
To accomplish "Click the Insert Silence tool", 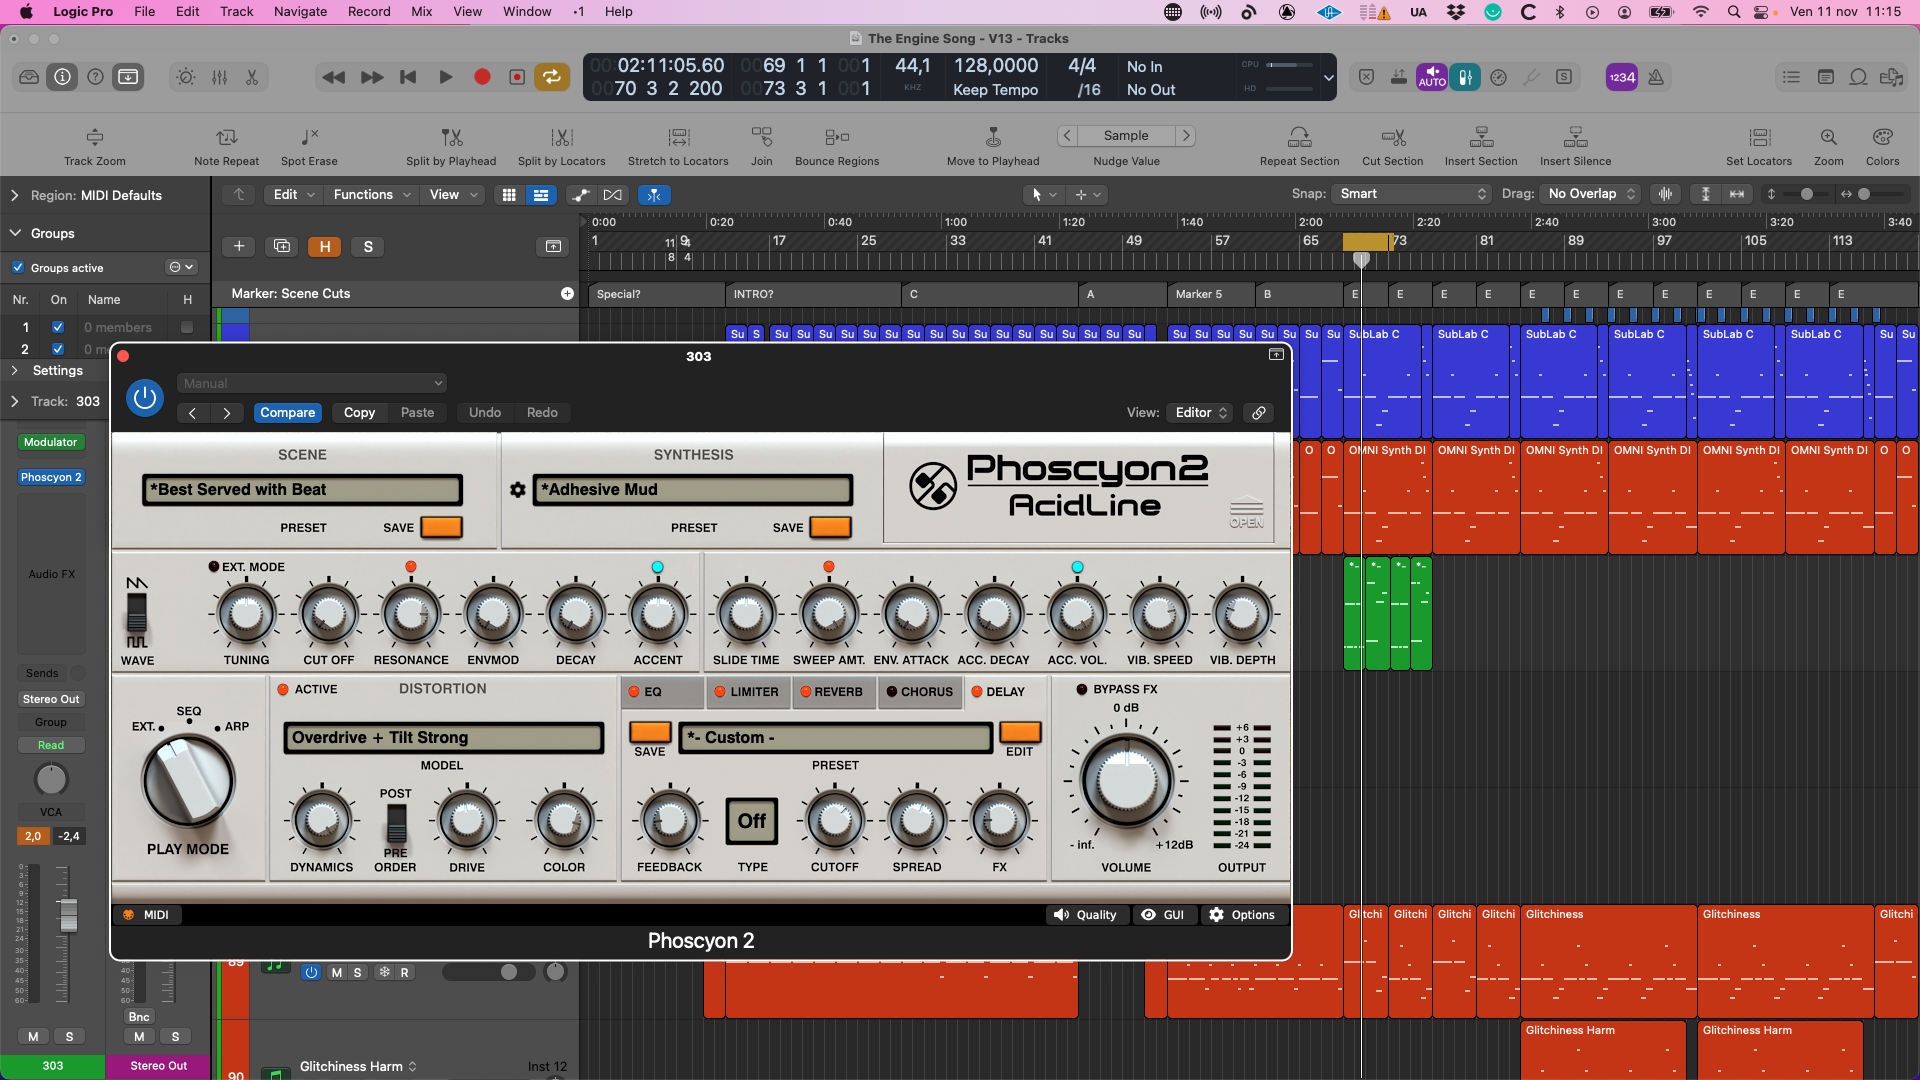I will [1576, 146].
